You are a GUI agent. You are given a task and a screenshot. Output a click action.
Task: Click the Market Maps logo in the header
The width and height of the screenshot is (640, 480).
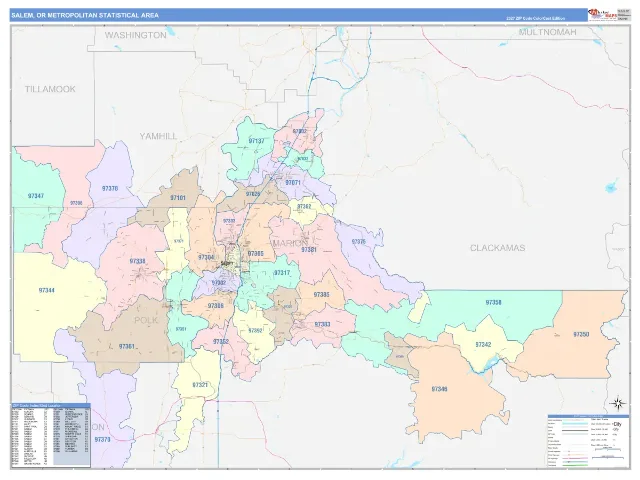[602, 15]
